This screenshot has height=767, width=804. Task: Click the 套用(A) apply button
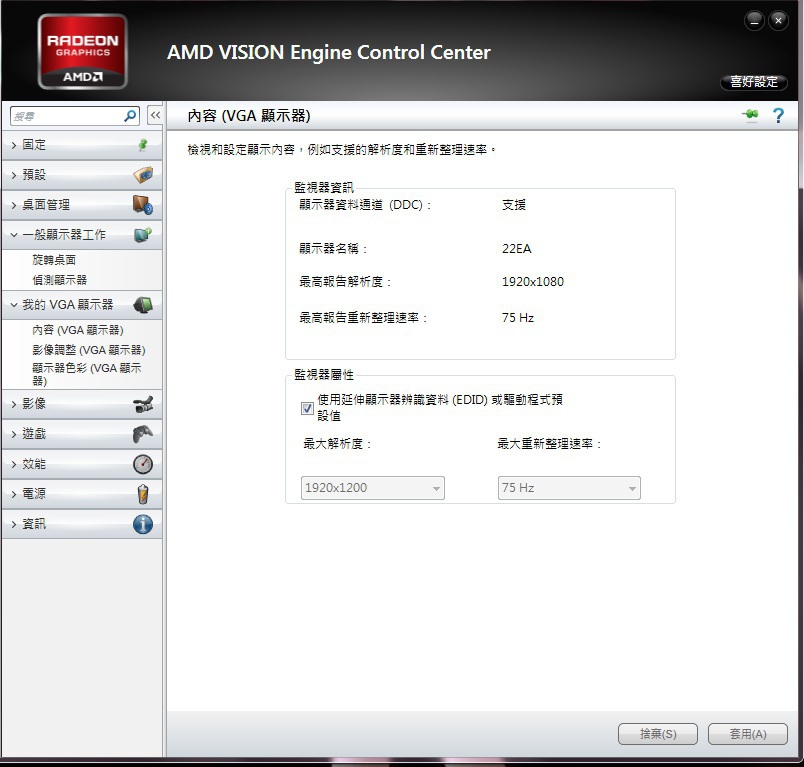click(748, 734)
